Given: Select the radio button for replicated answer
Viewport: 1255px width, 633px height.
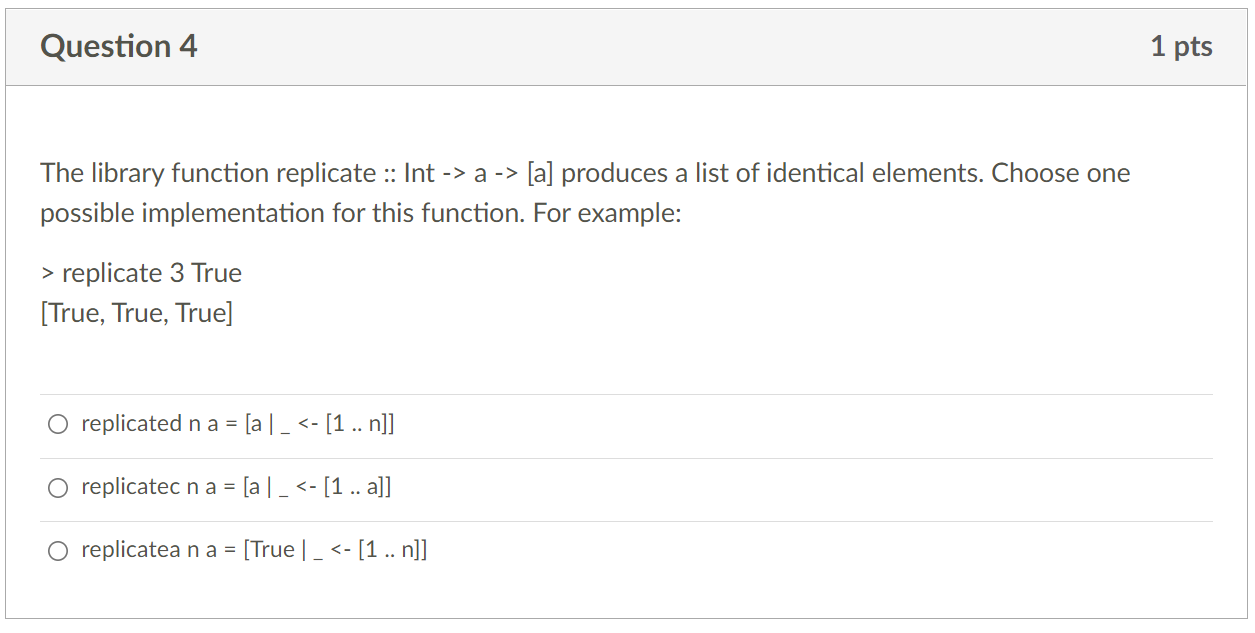Looking at the screenshot, I should point(58,423).
